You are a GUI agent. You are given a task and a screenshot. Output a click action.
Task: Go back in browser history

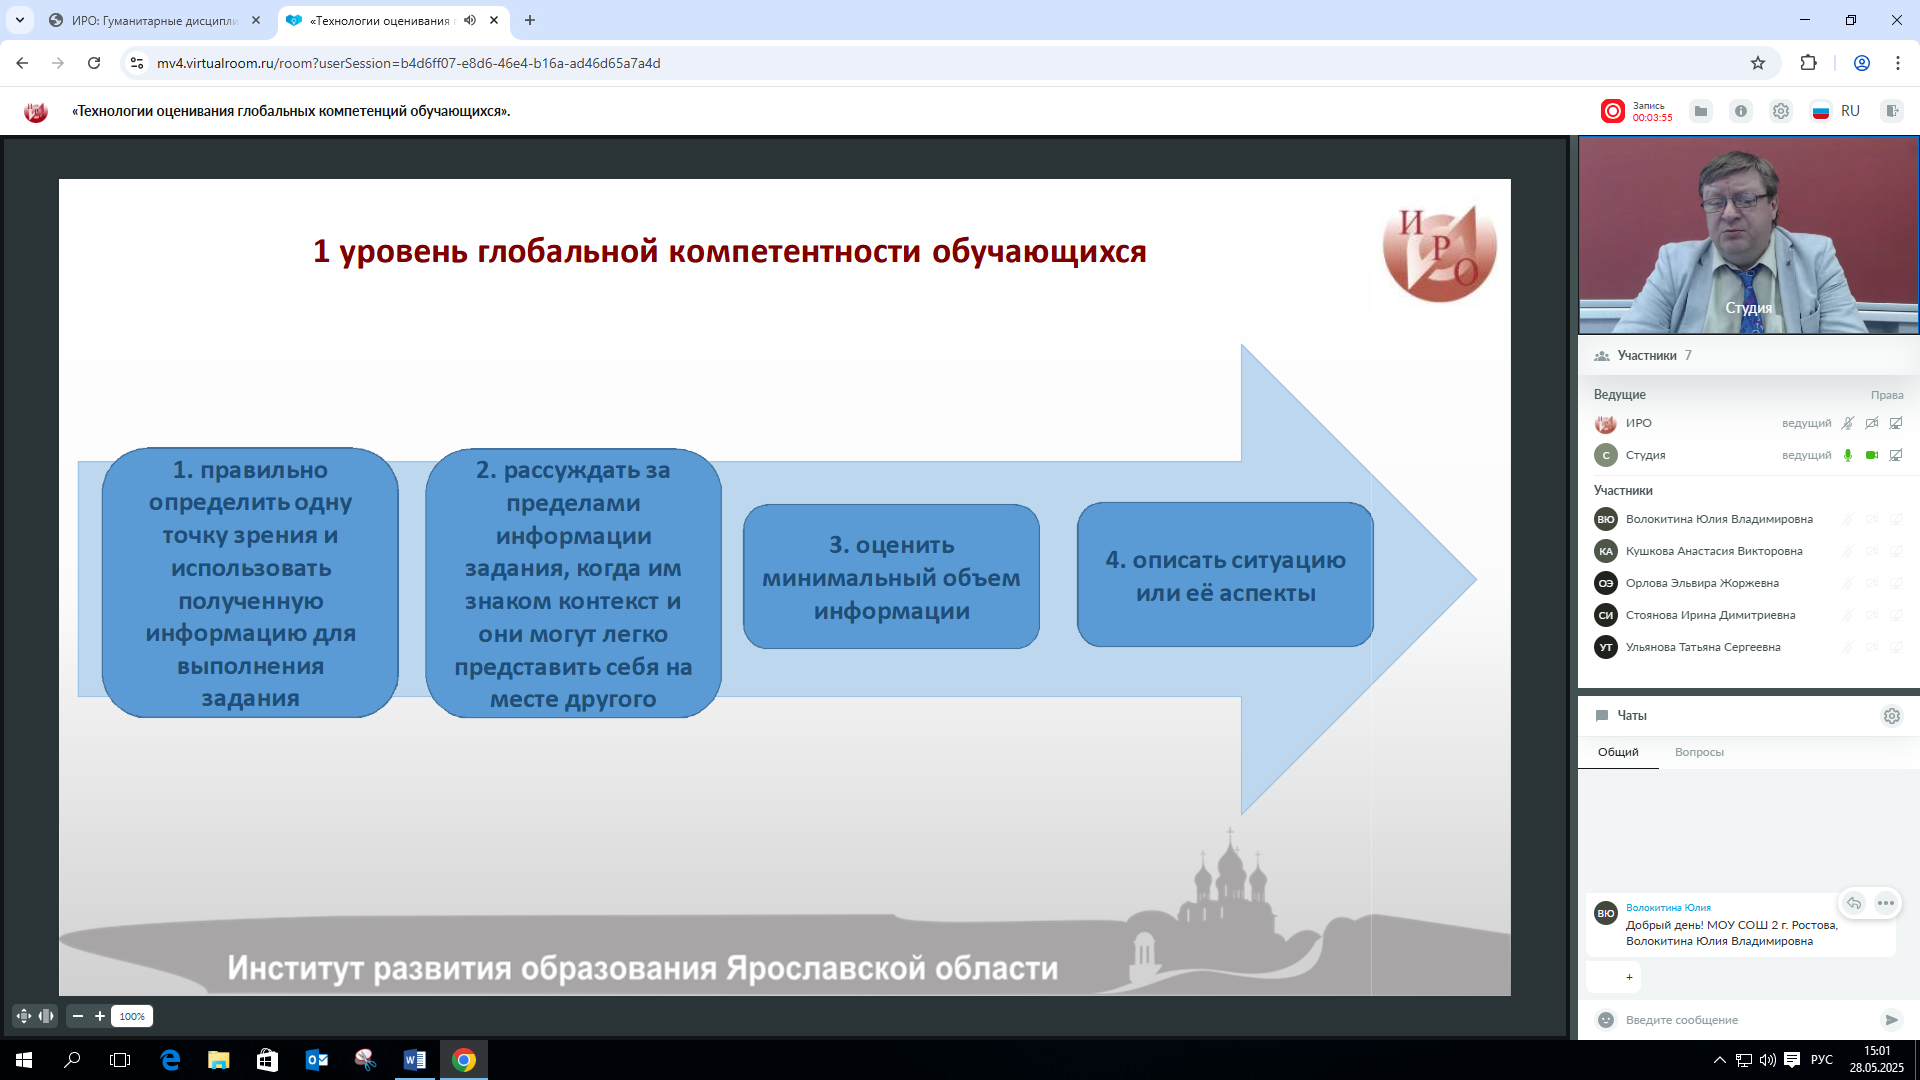22,63
